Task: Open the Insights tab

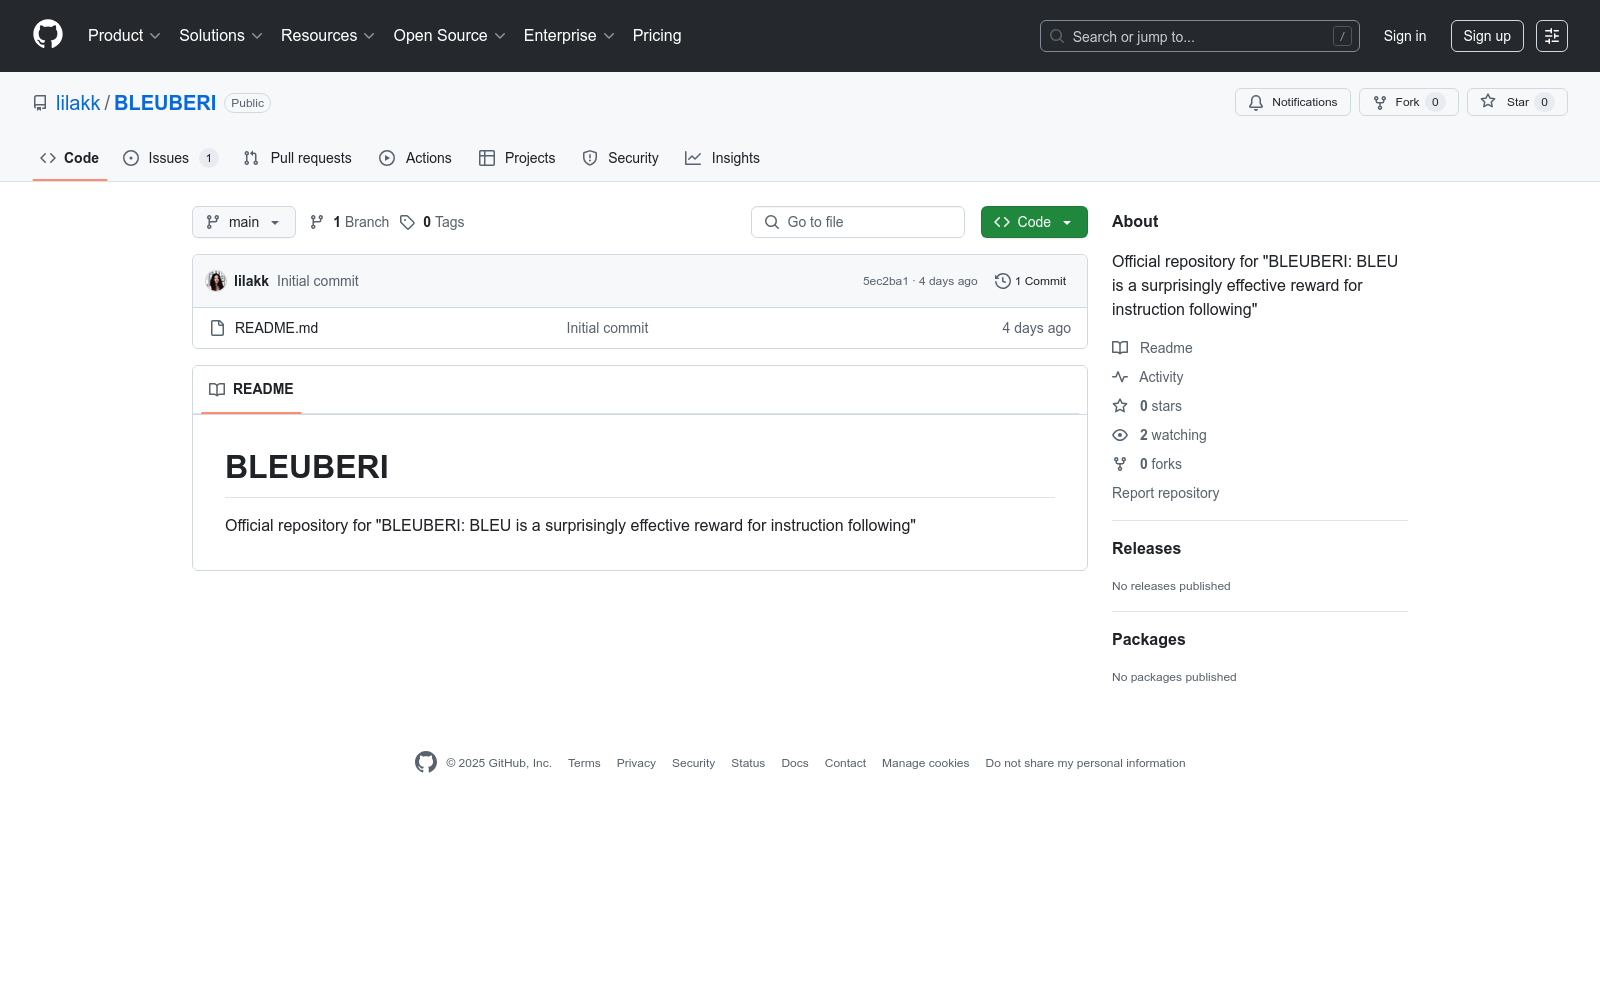Action: click(723, 158)
